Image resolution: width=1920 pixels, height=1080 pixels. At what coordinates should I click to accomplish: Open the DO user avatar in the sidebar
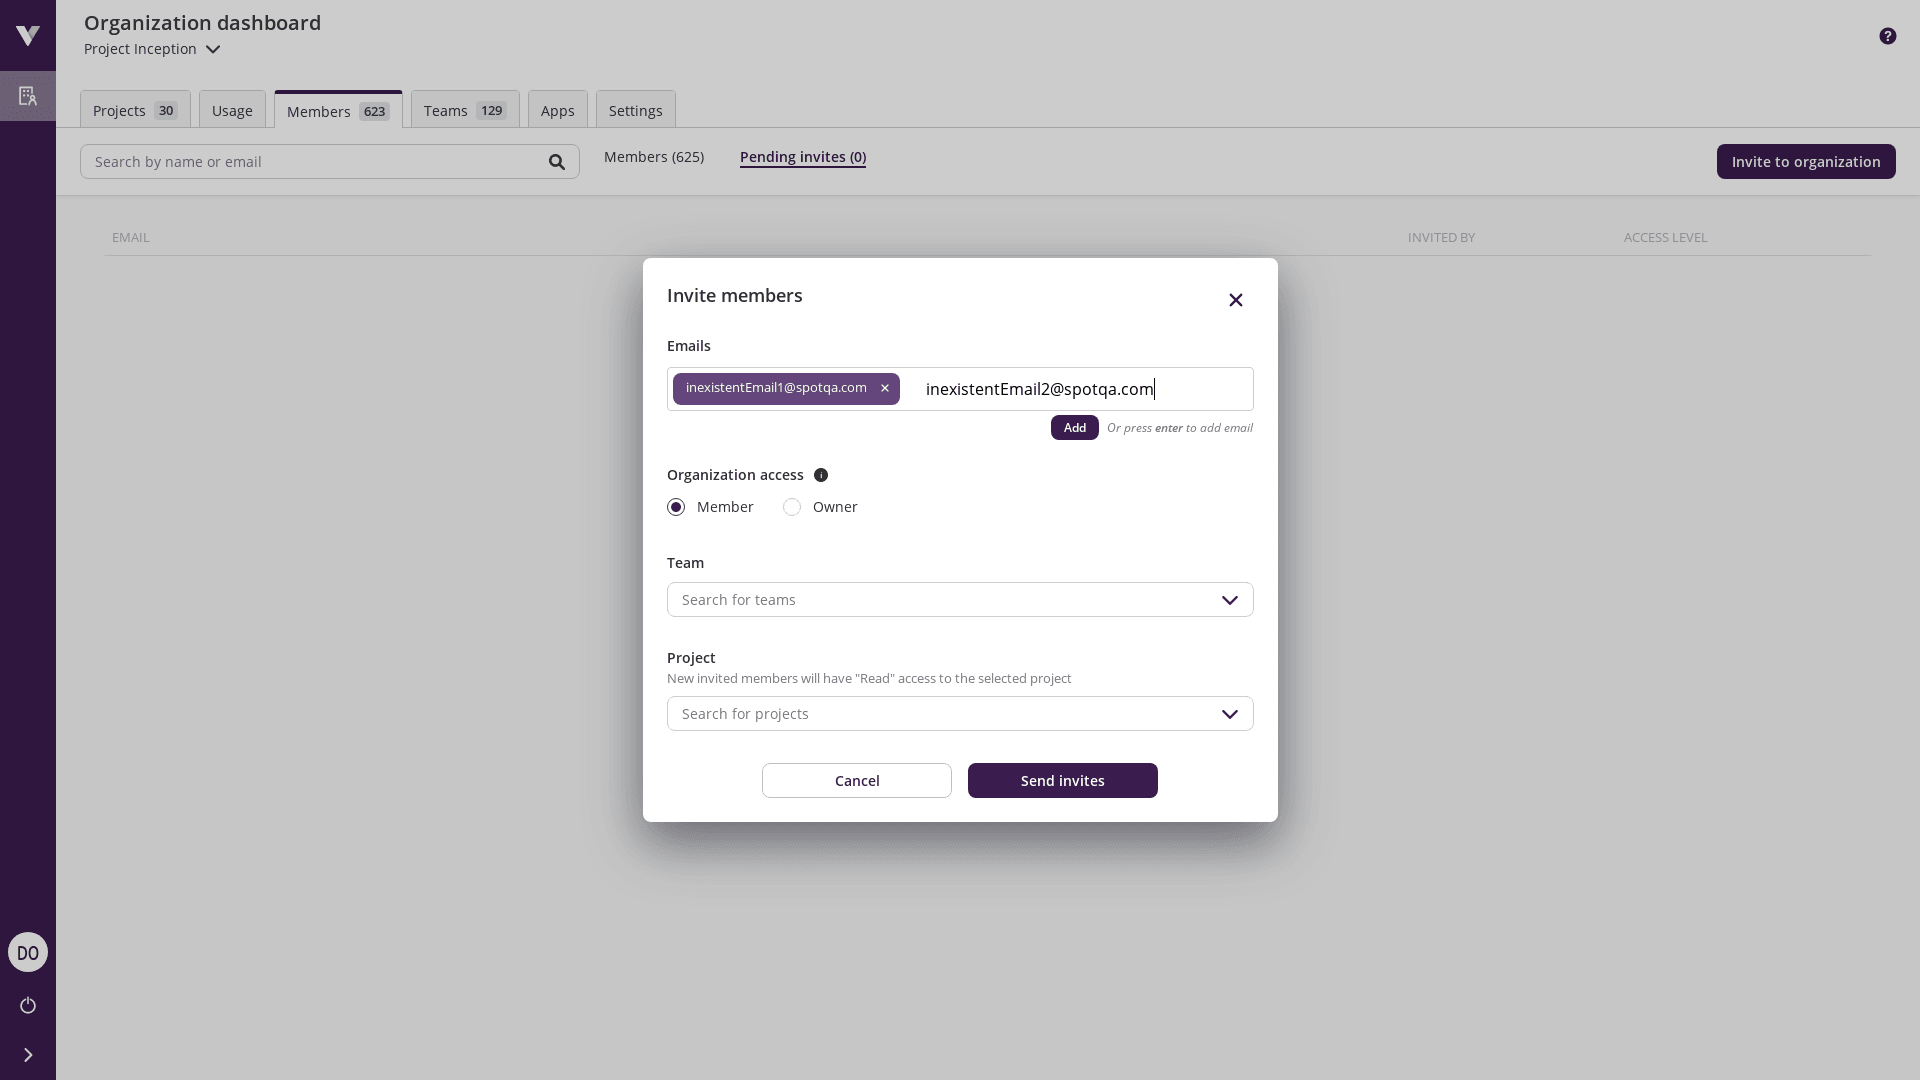[27, 952]
